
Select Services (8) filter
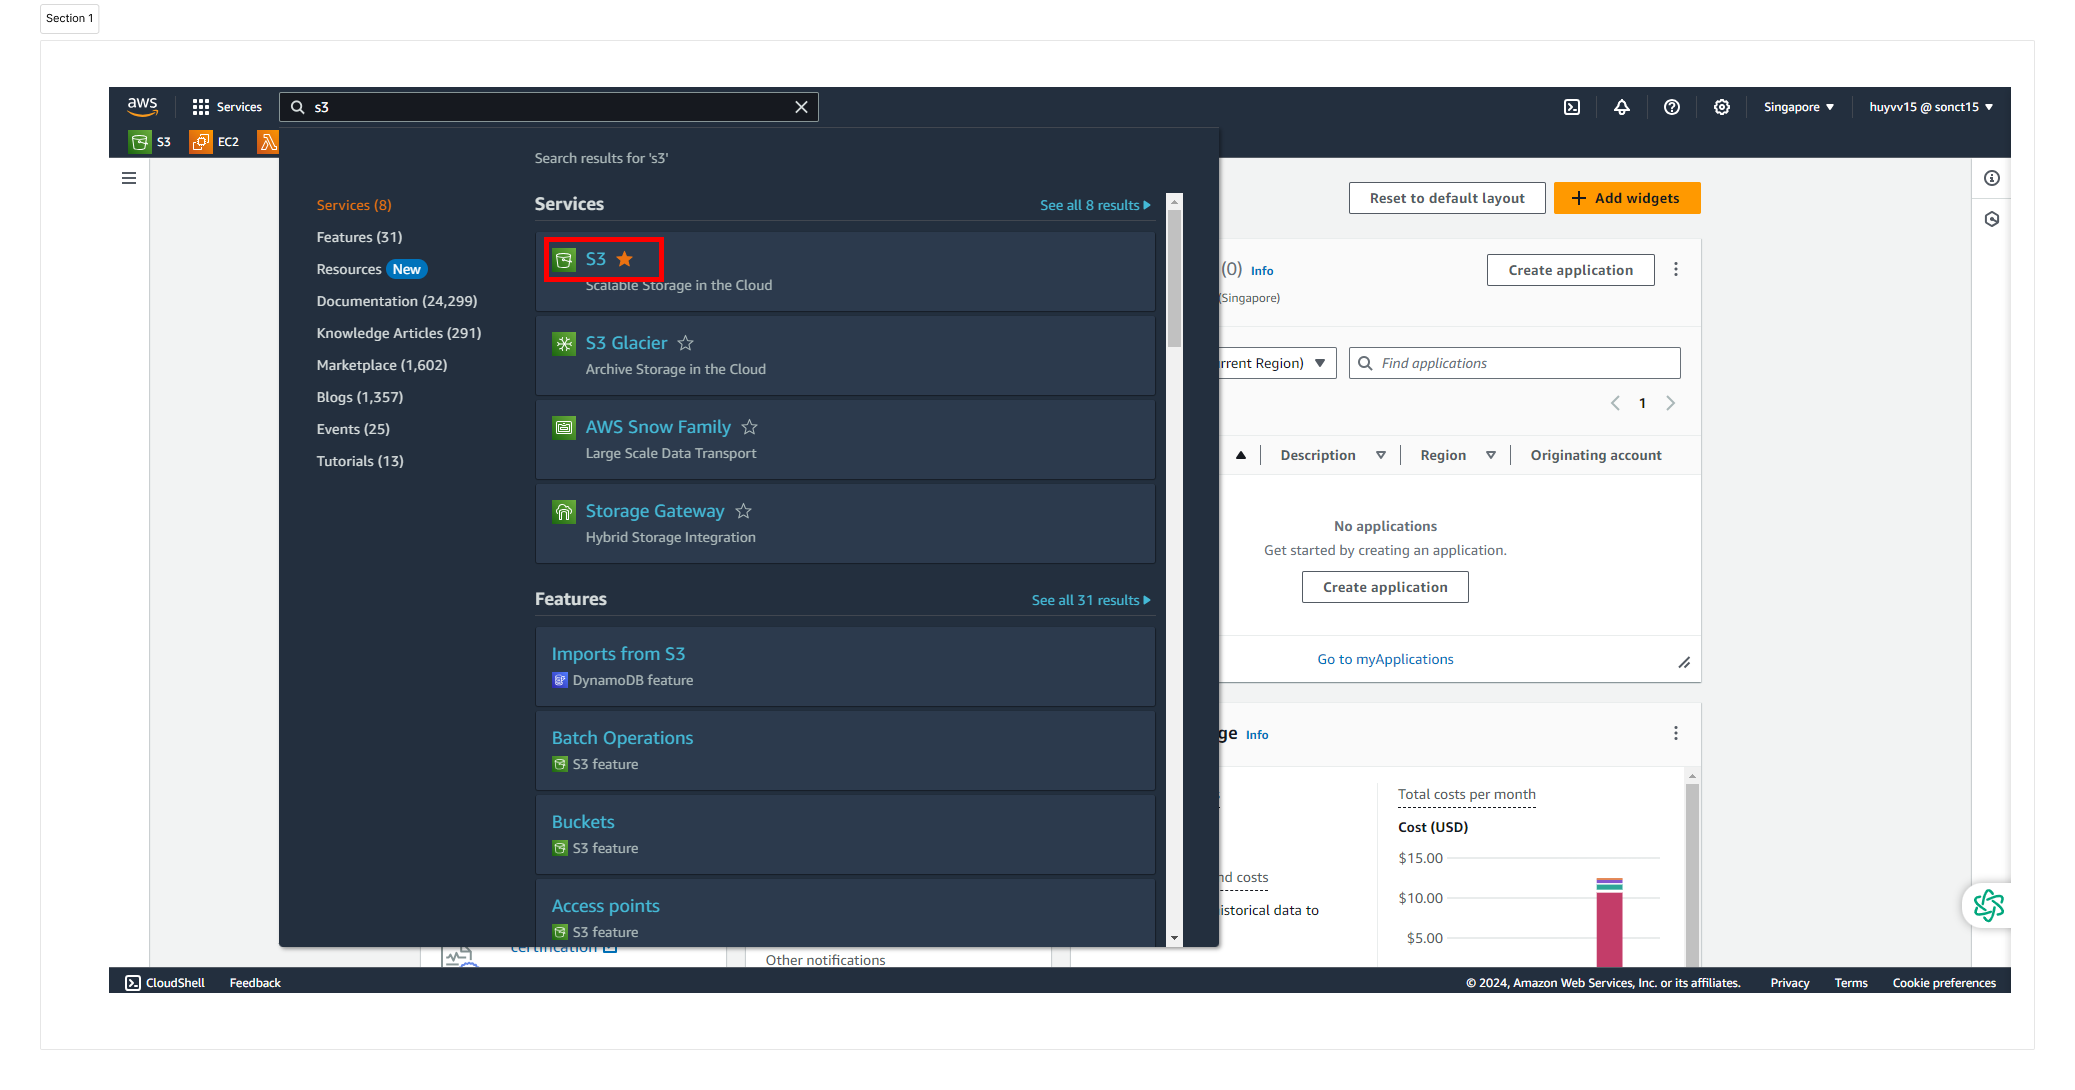coord(354,205)
